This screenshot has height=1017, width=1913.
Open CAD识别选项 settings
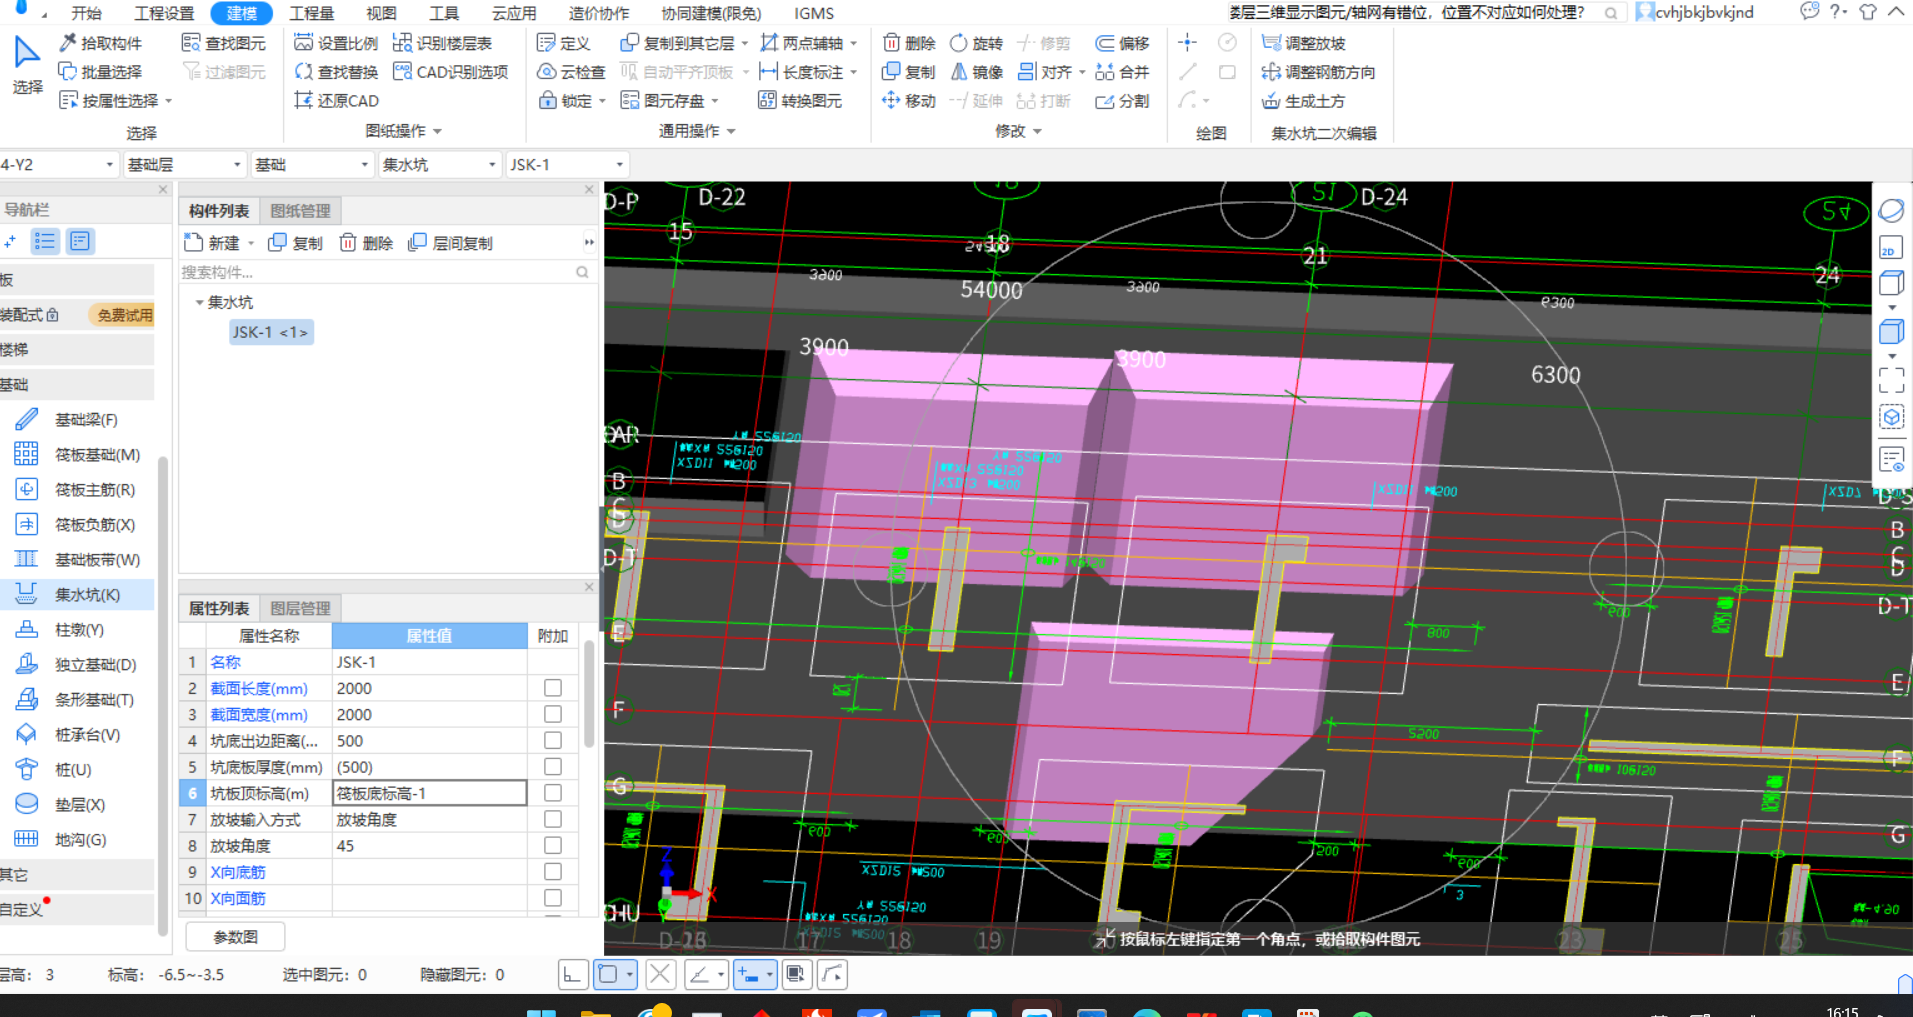click(450, 72)
